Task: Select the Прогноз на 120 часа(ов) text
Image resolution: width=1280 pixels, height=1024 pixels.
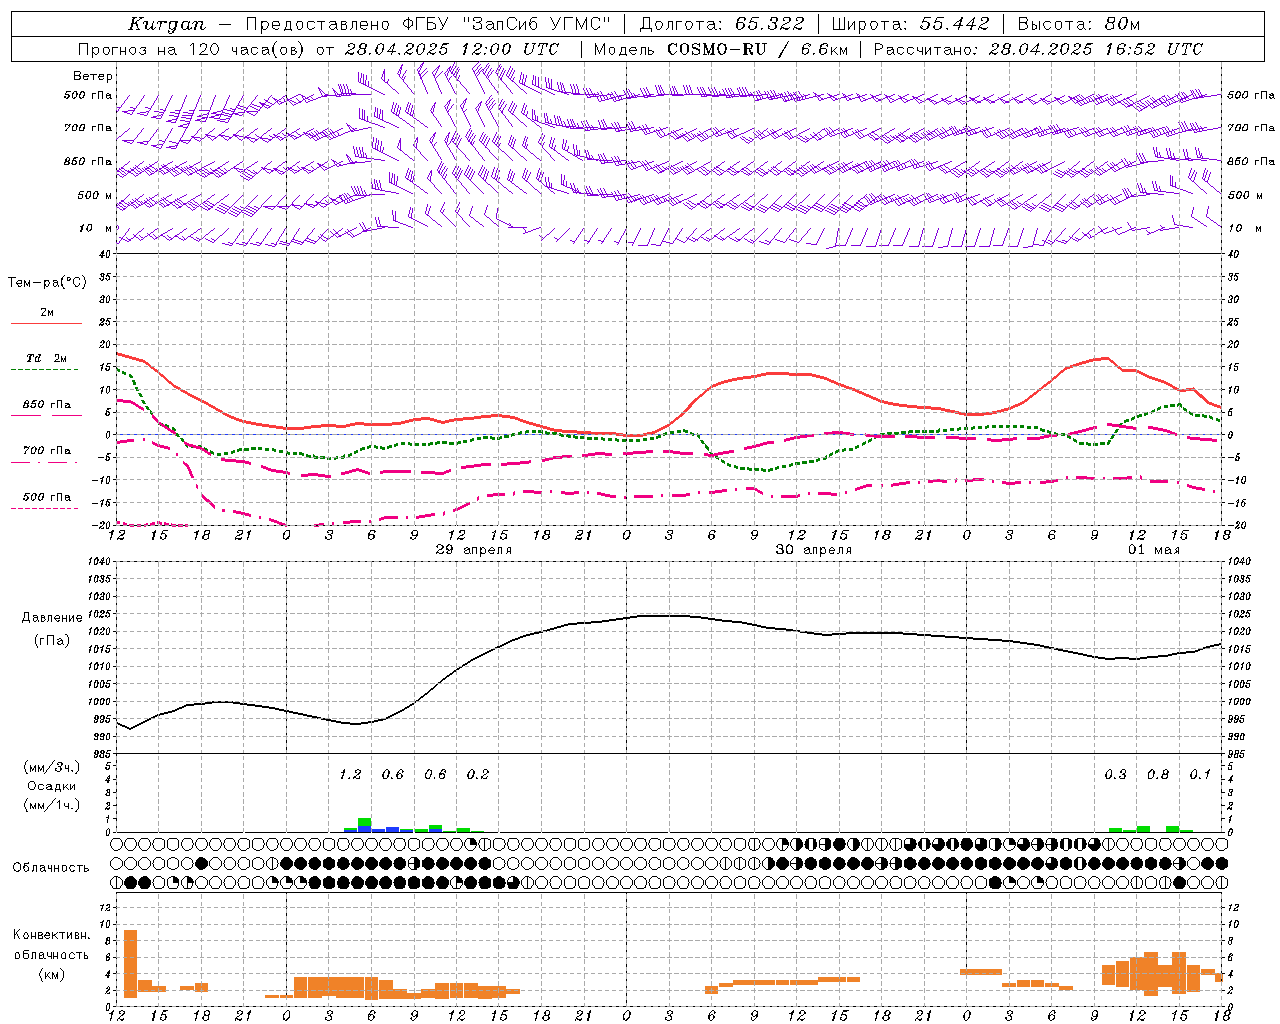Action: [193, 49]
